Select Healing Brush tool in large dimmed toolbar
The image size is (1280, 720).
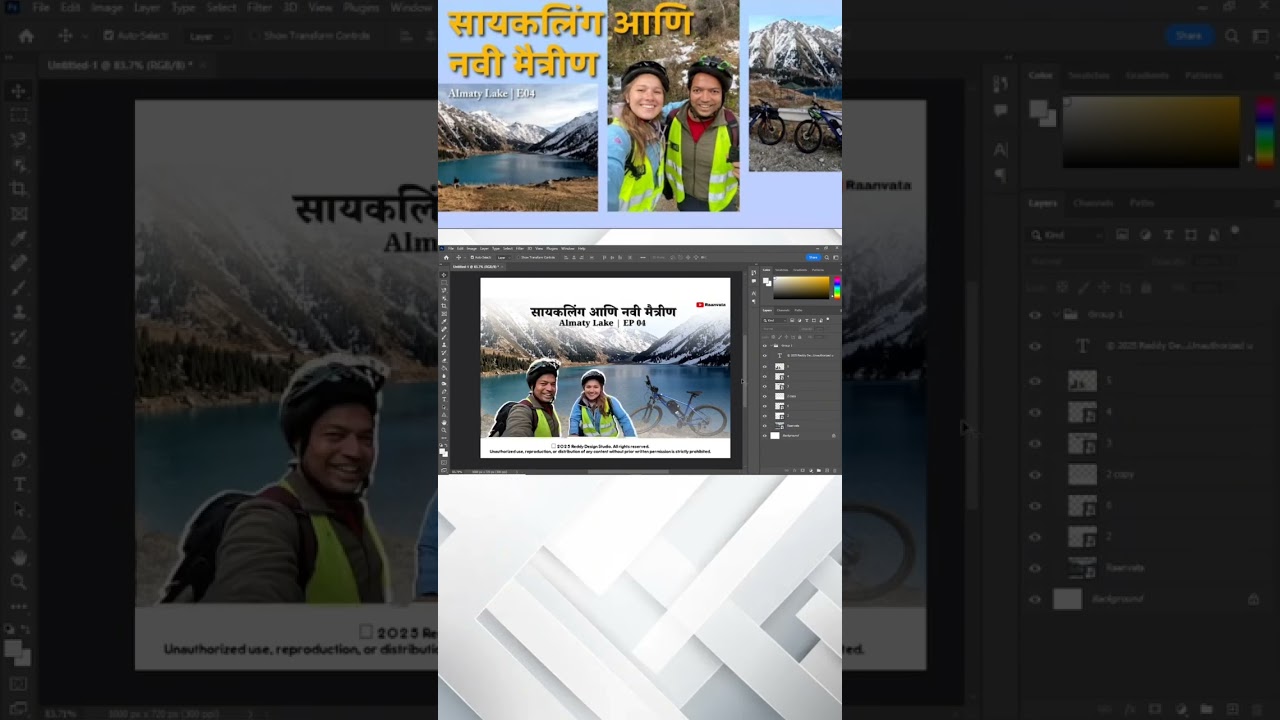(x=18, y=262)
